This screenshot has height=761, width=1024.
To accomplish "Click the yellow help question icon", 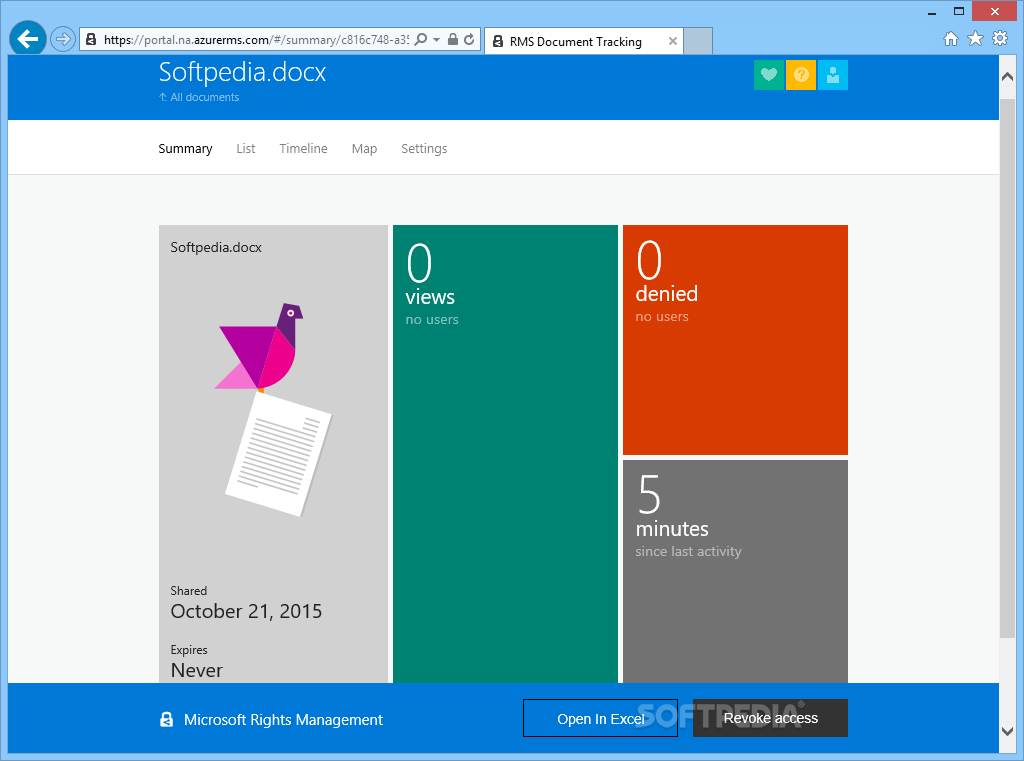I will point(801,74).
